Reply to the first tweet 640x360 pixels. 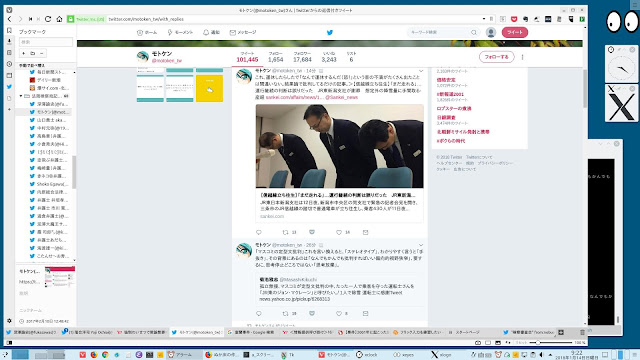[x=259, y=232]
